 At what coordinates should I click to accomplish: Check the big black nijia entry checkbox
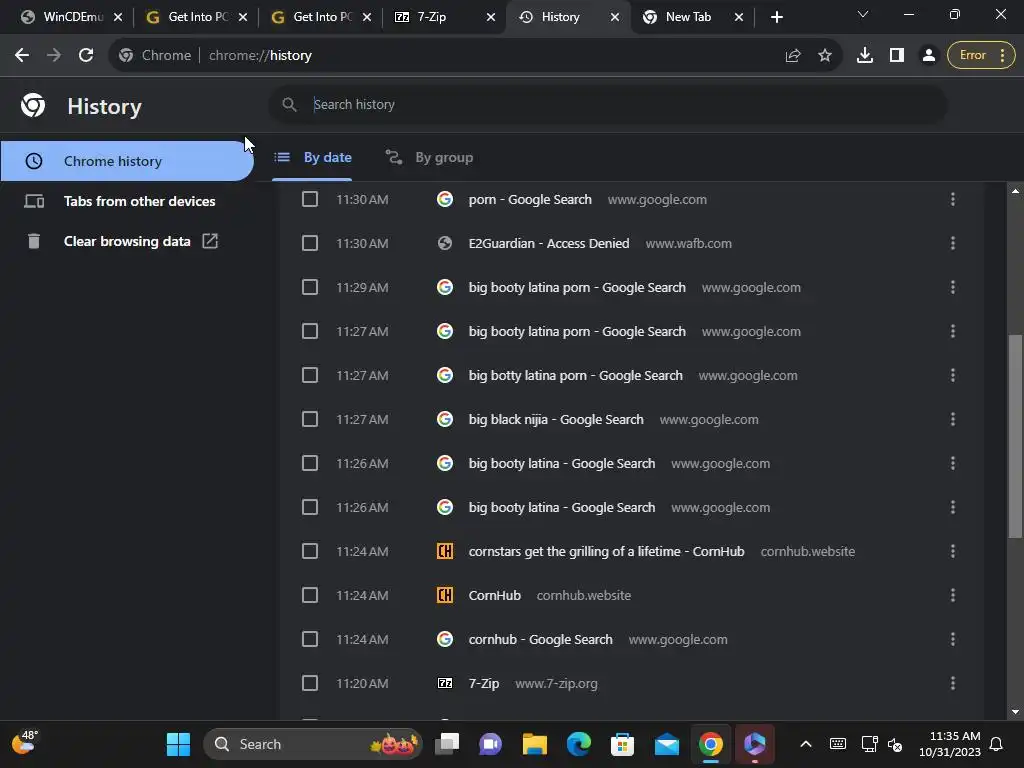click(310, 419)
